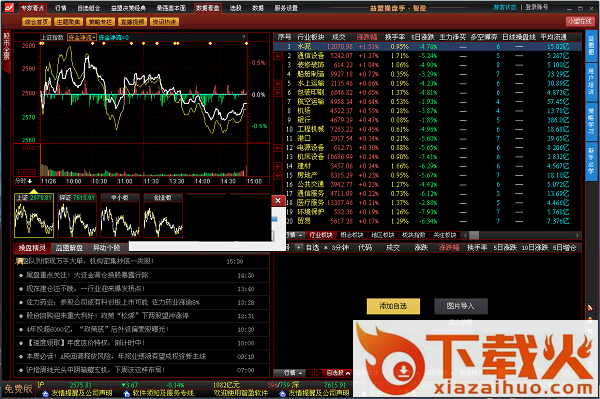Viewport: 600px width, 399px height.
Task: Click the horizontal scrollbar thumb under sector table
Action: coord(474,235)
